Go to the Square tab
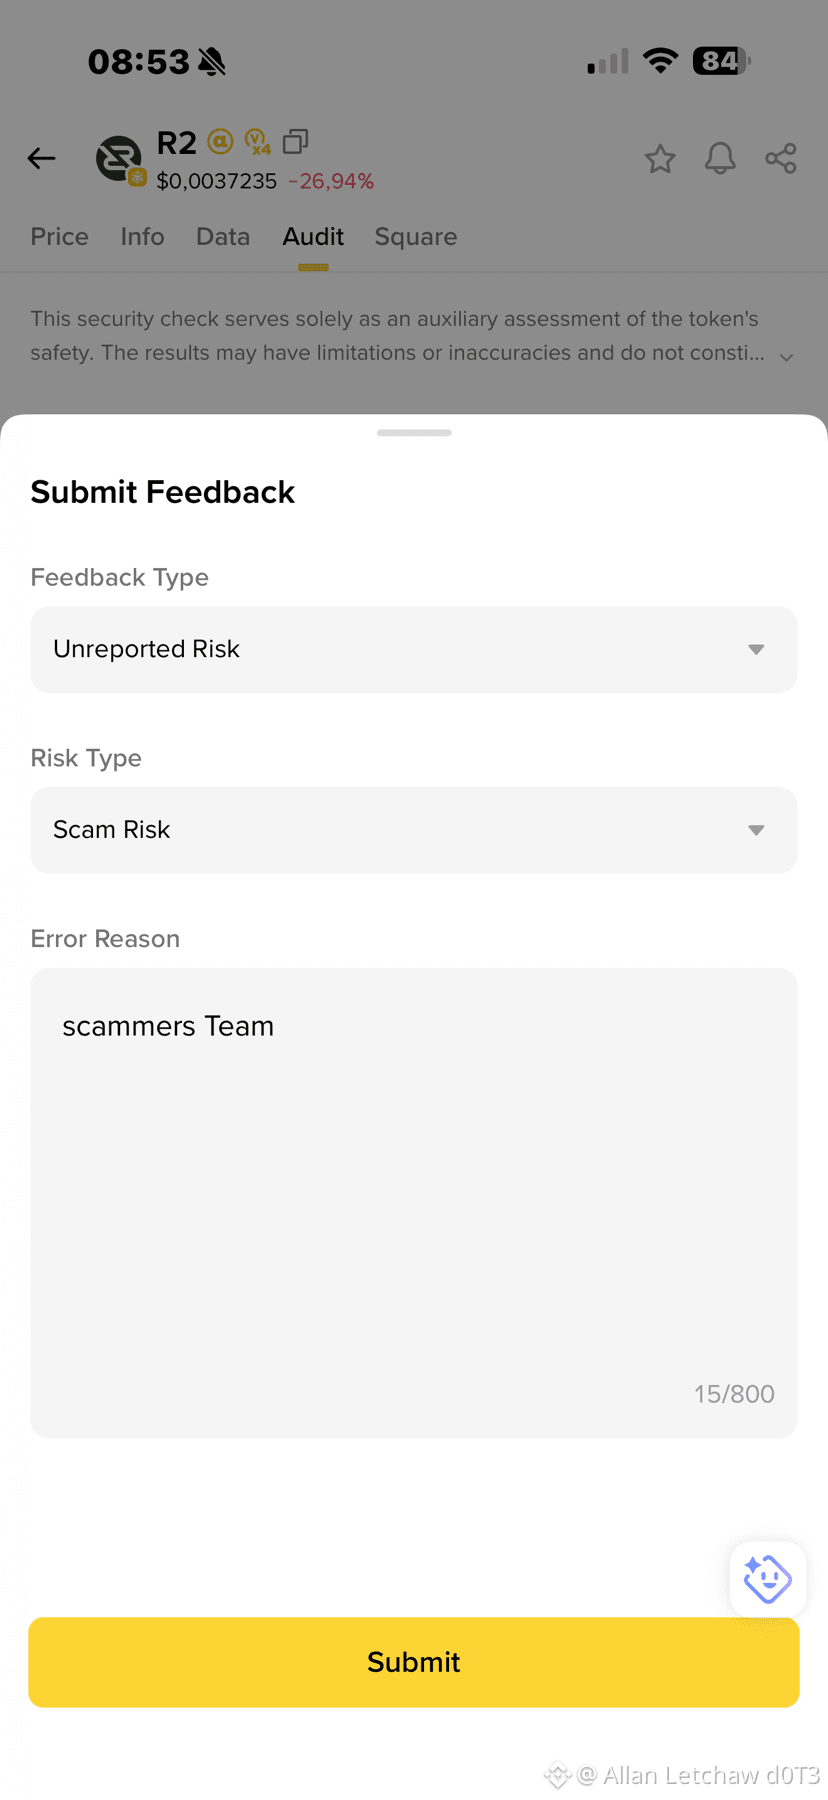 coord(416,237)
